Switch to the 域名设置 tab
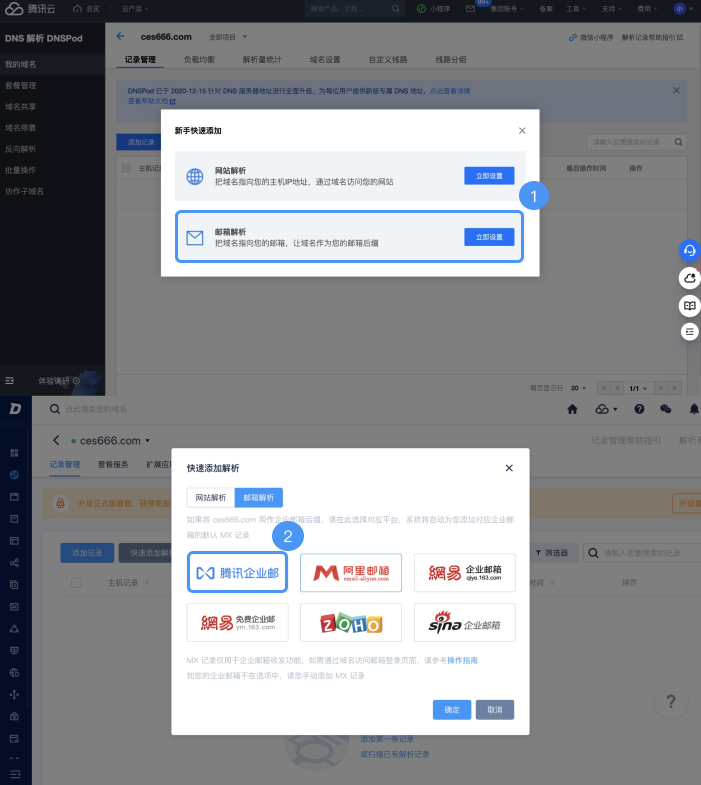The image size is (701, 785). [x=325, y=60]
